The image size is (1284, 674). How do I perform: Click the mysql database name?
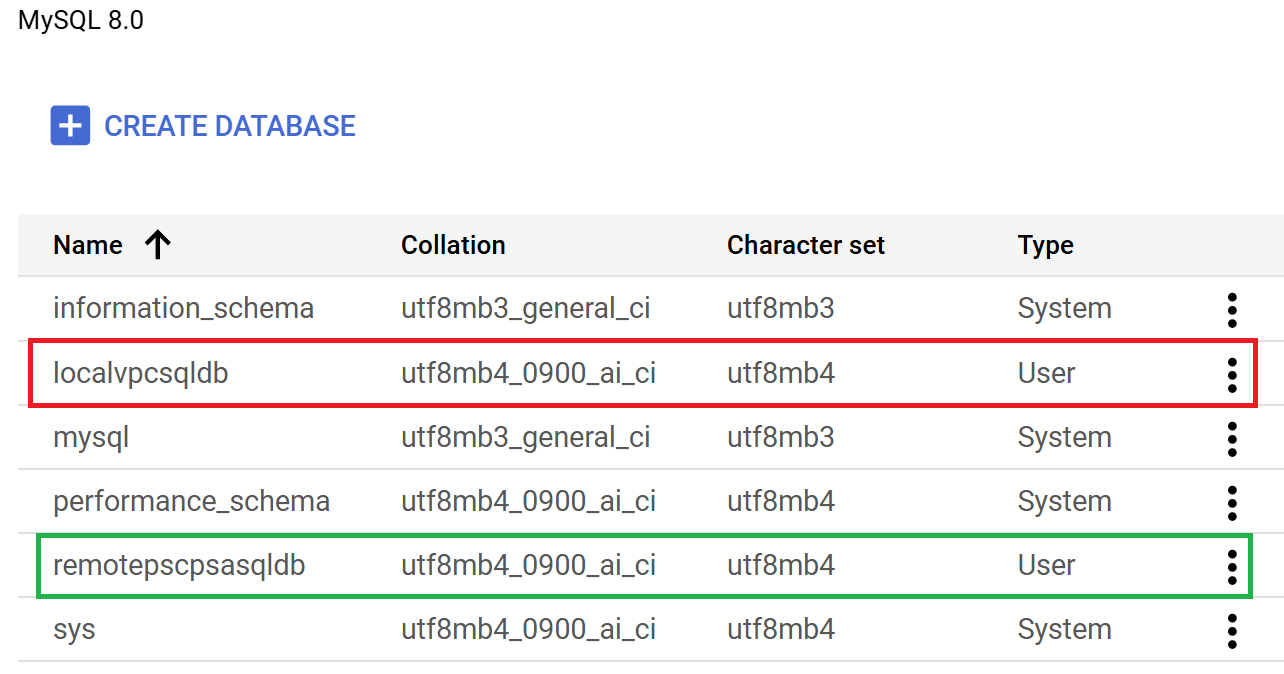tap(91, 437)
